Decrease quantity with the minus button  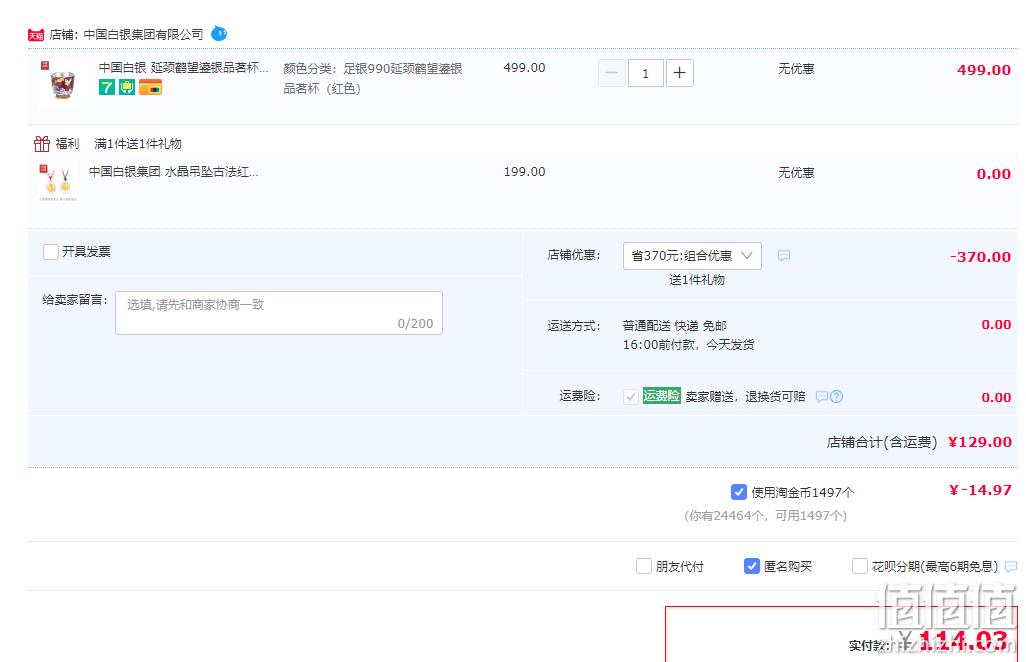pos(612,73)
